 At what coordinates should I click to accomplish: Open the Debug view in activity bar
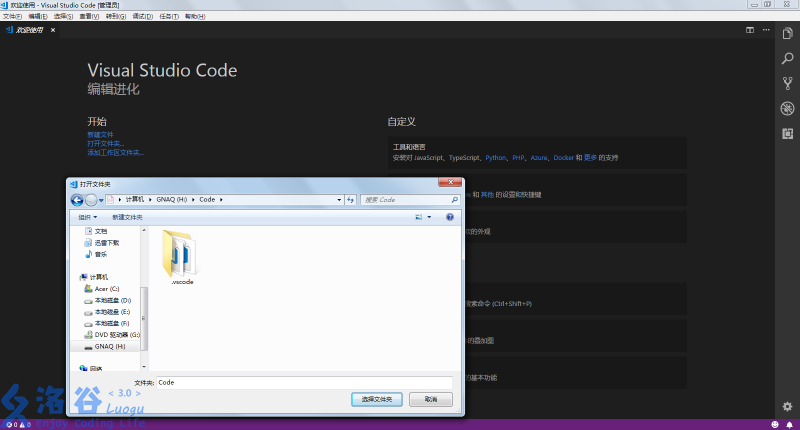[787, 108]
